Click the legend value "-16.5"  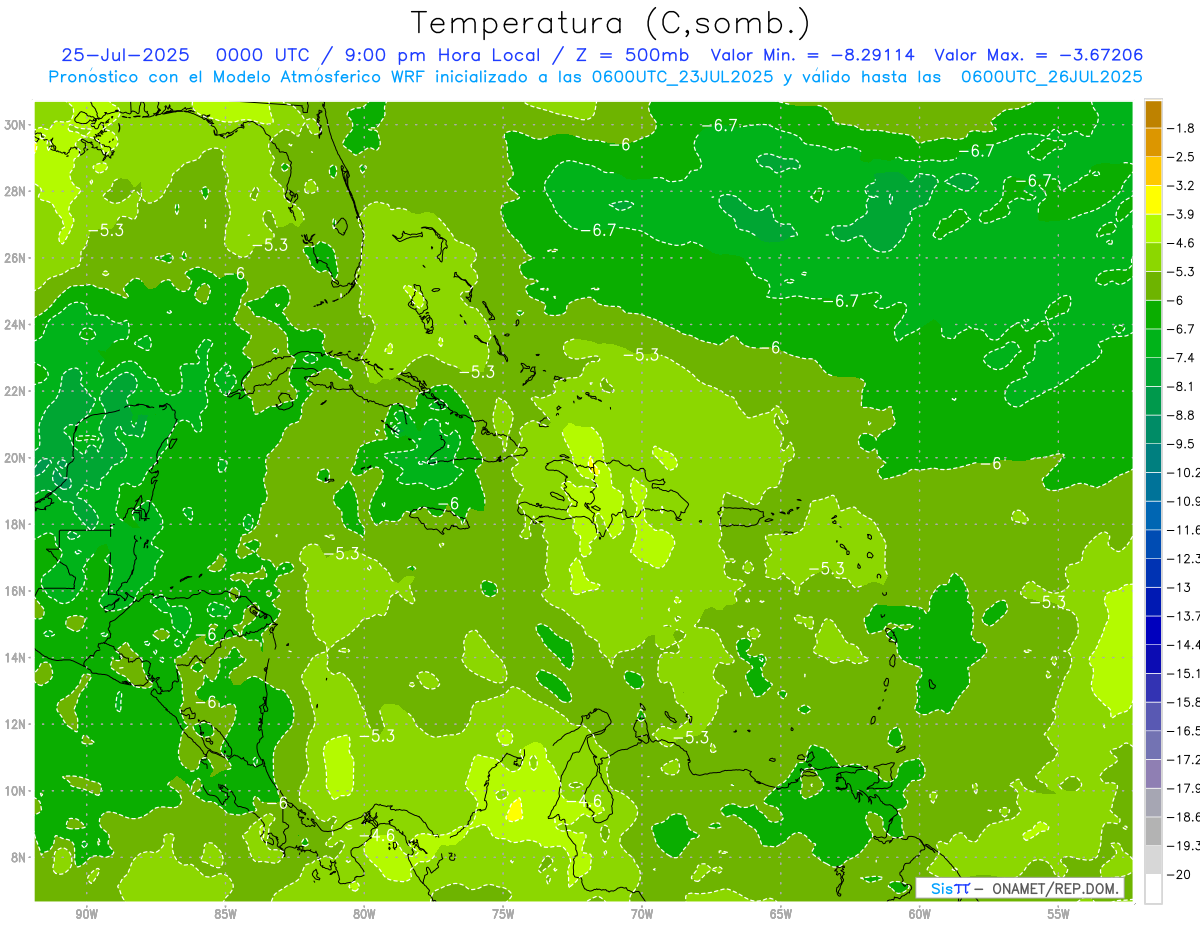click(1184, 731)
